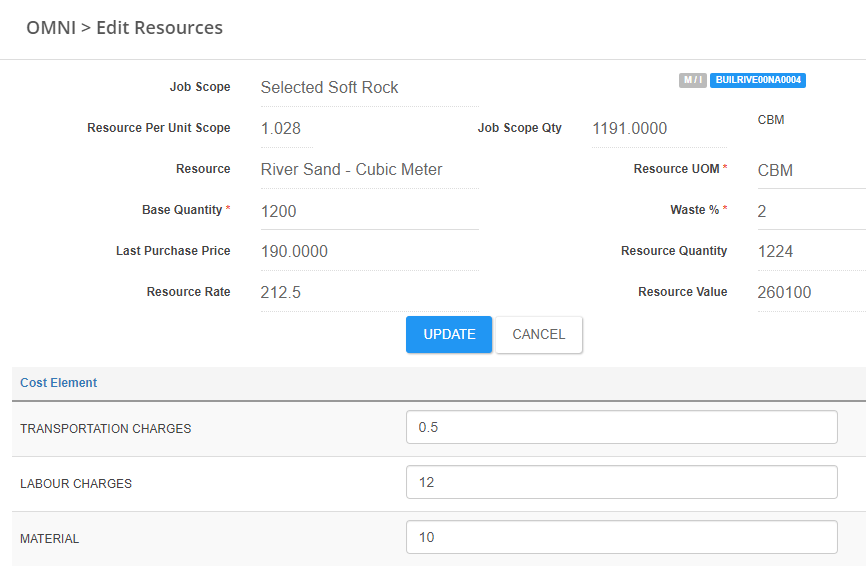Select the Labour Charges input box
Image resolution: width=866 pixels, height=566 pixels.
(x=621, y=482)
